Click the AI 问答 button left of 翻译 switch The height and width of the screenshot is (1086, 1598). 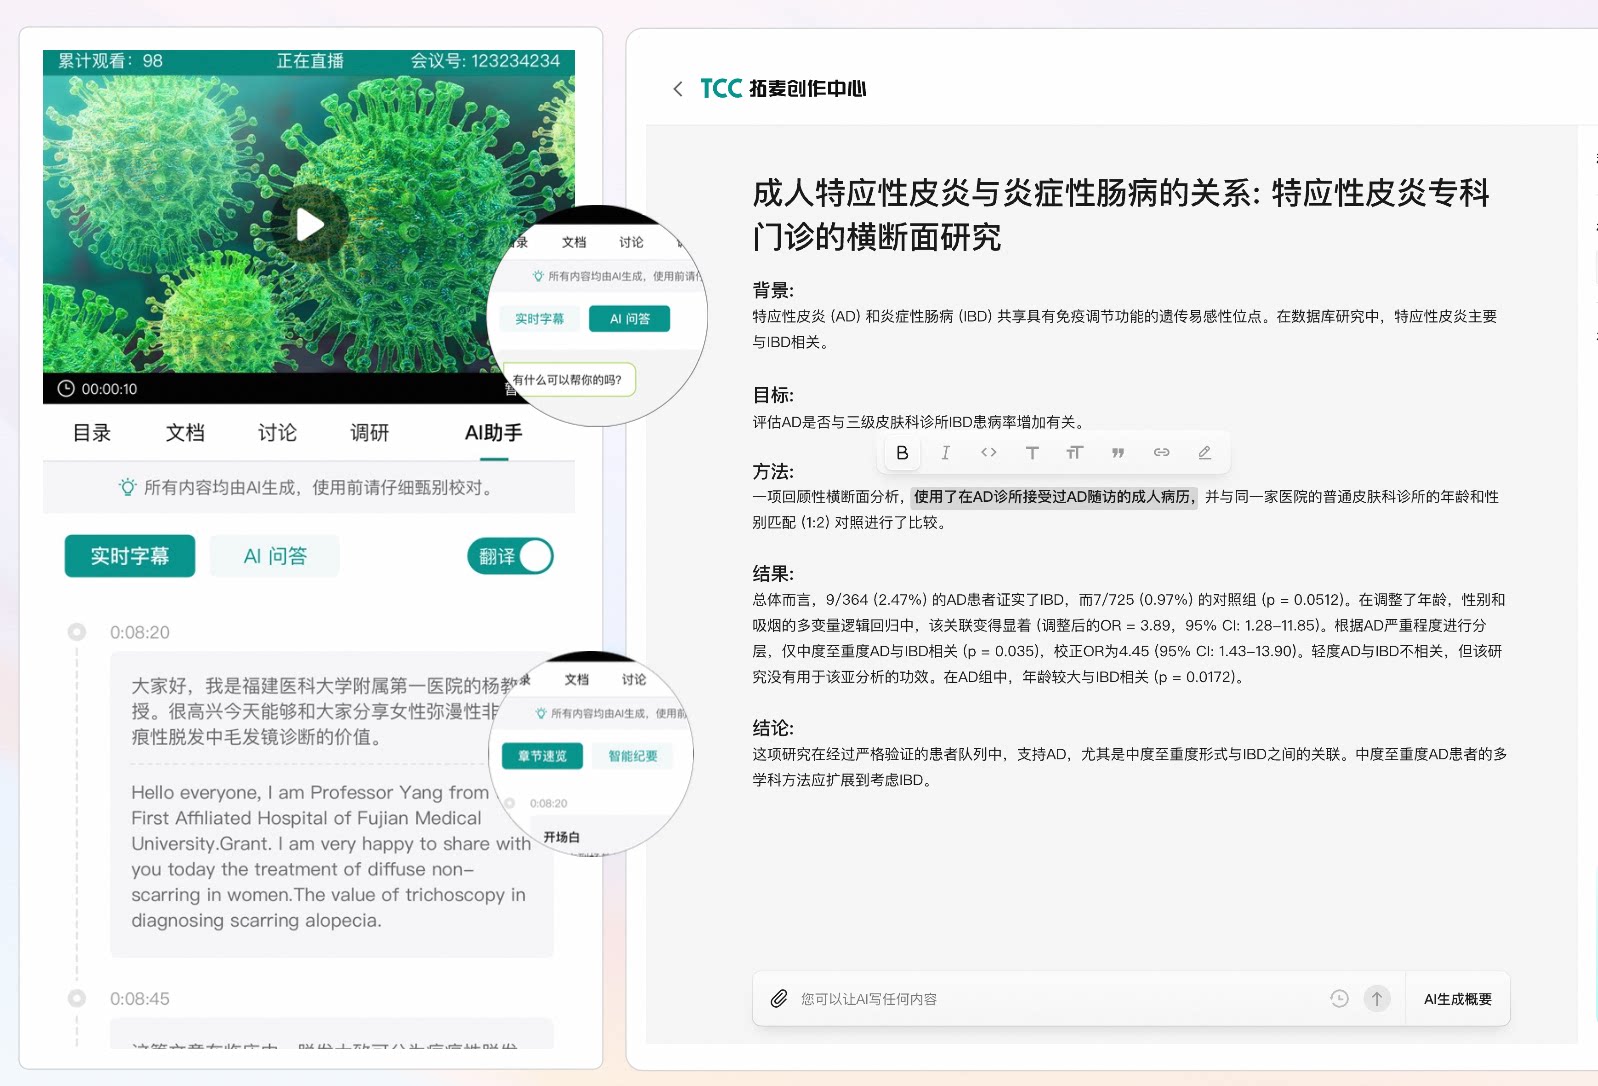(275, 556)
